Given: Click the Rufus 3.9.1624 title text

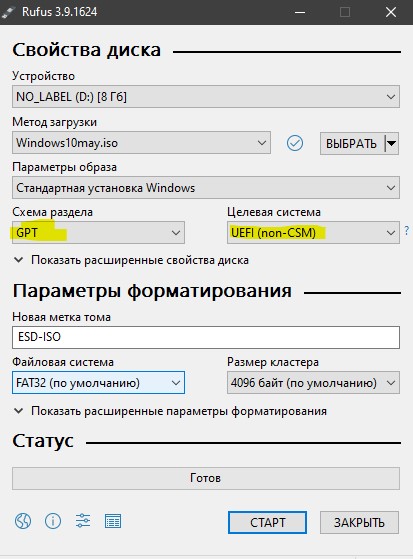Looking at the screenshot, I should [x=60, y=12].
